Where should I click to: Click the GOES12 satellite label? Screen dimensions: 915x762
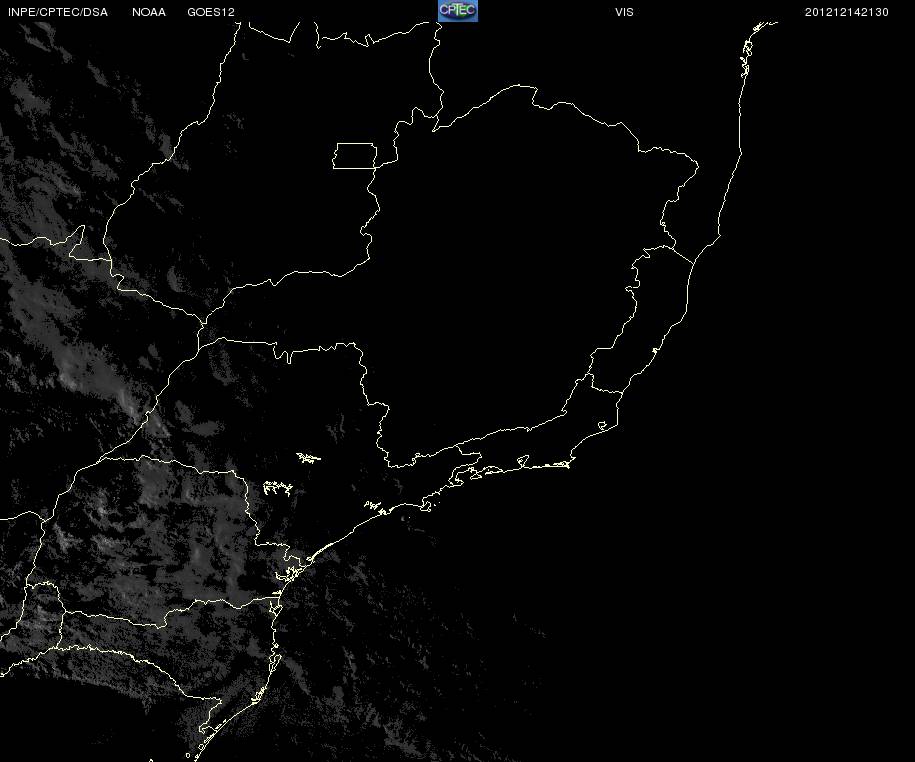tap(211, 12)
